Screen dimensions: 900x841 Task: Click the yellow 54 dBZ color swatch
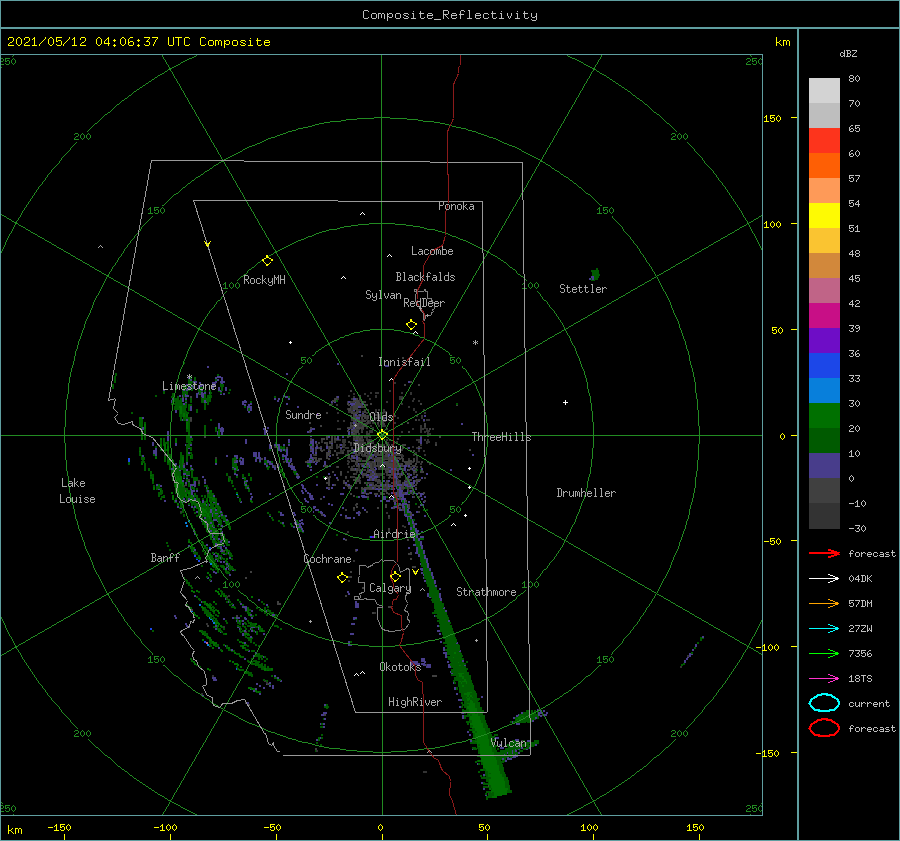[824, 215]
